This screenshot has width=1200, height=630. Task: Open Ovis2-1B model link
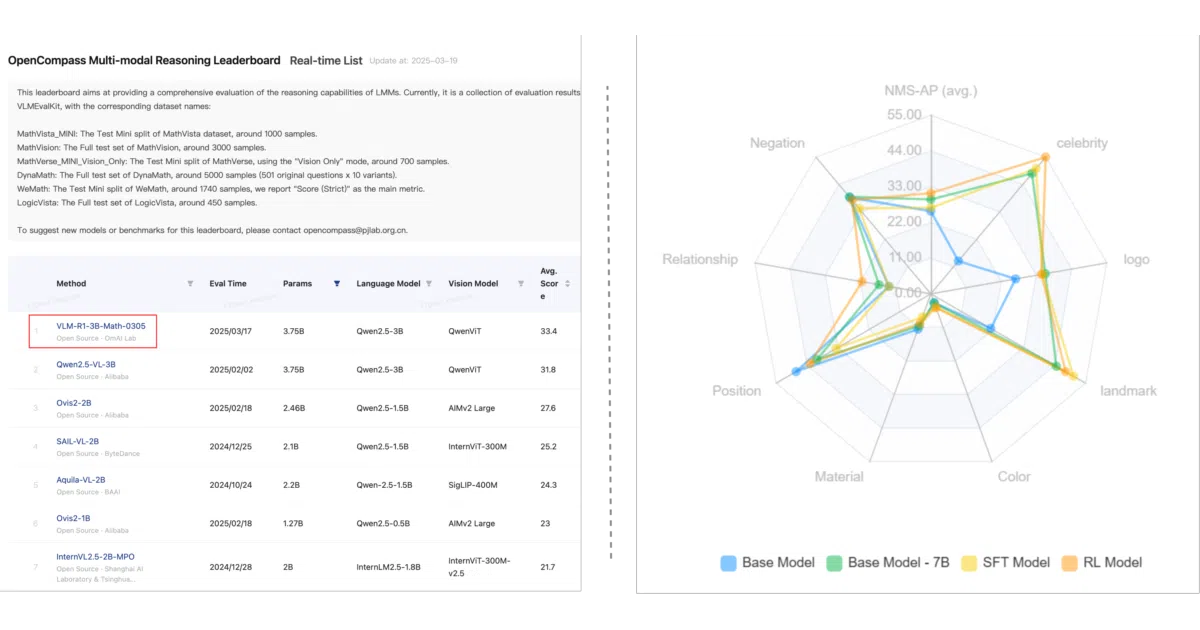click(74, 518)
